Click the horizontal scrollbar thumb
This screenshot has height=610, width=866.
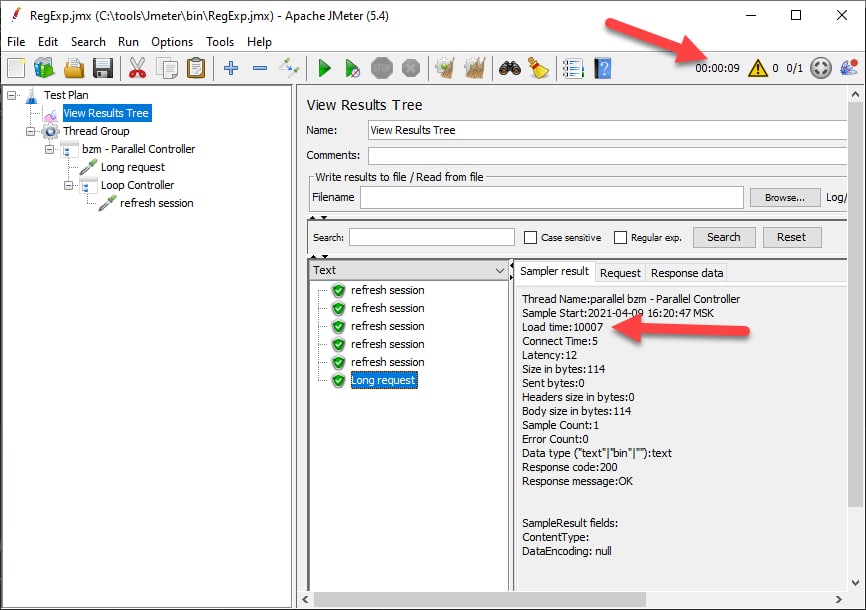pyautogui.click(x=479, y=600)
